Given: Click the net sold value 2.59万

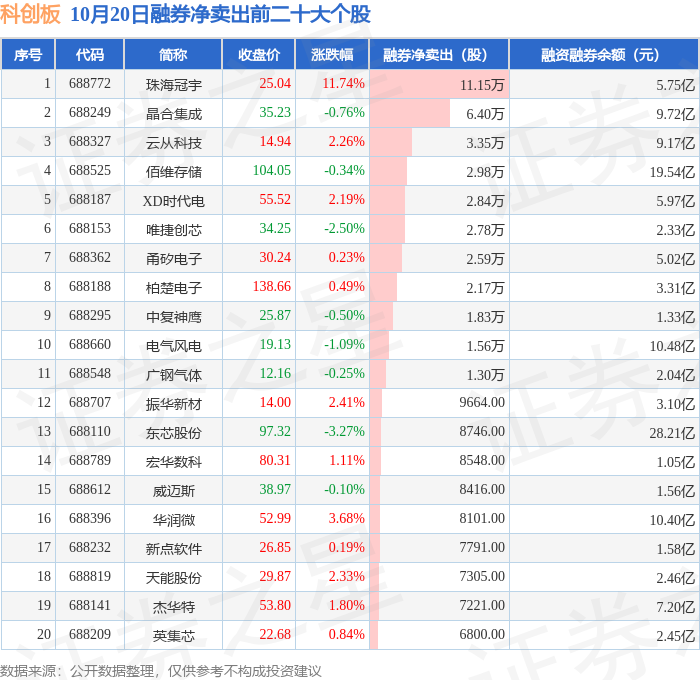Looking at the screenshot, I should click(x=485, y=259).
